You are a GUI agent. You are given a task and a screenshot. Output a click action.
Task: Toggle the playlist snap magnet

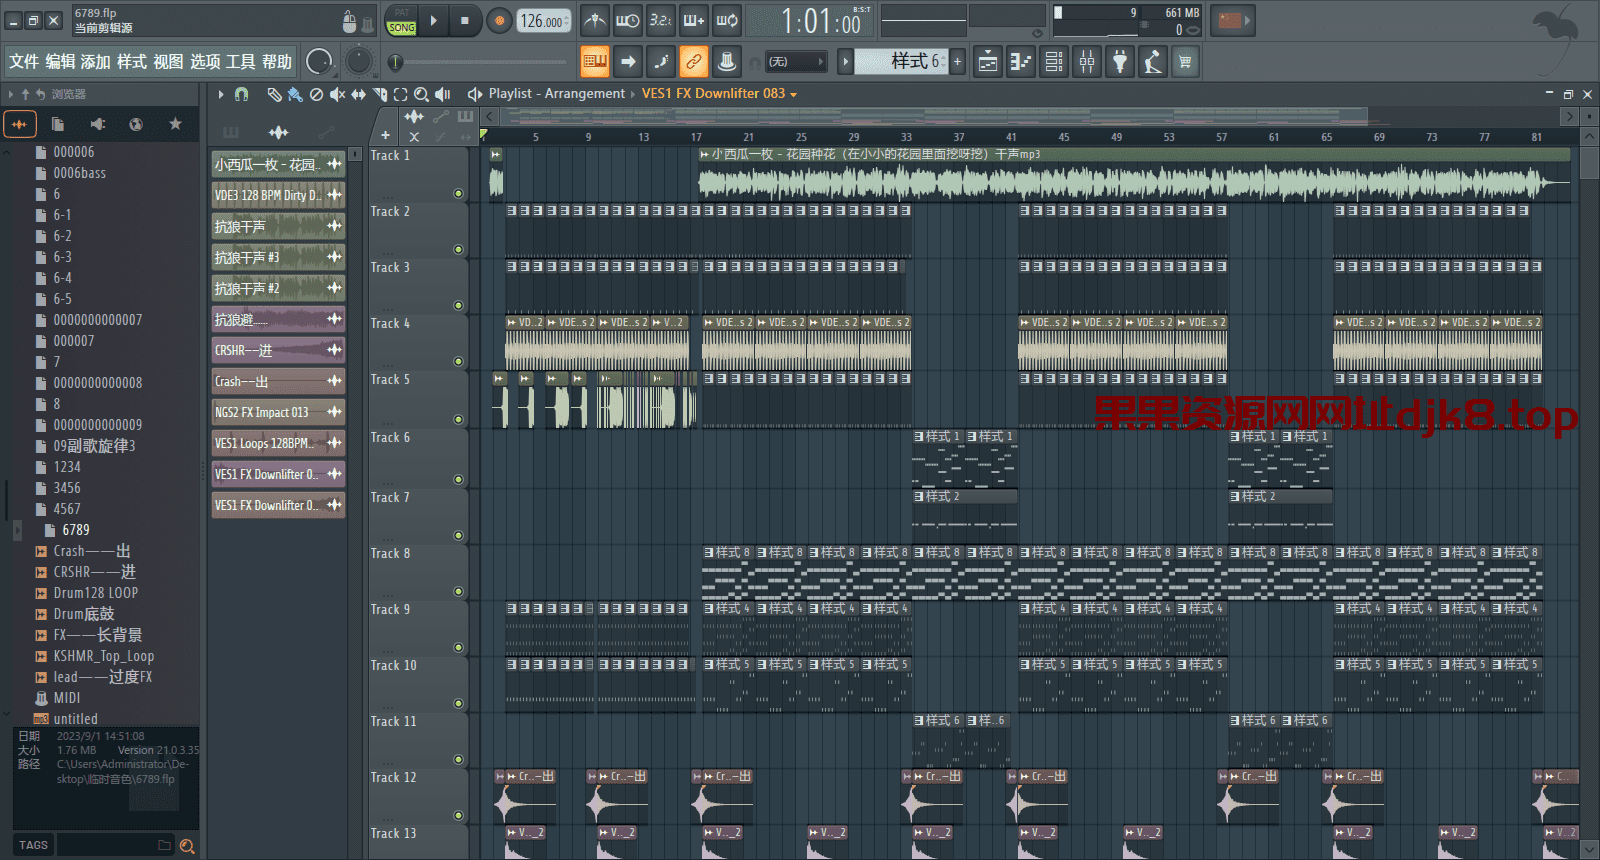(x=241, y=94)
